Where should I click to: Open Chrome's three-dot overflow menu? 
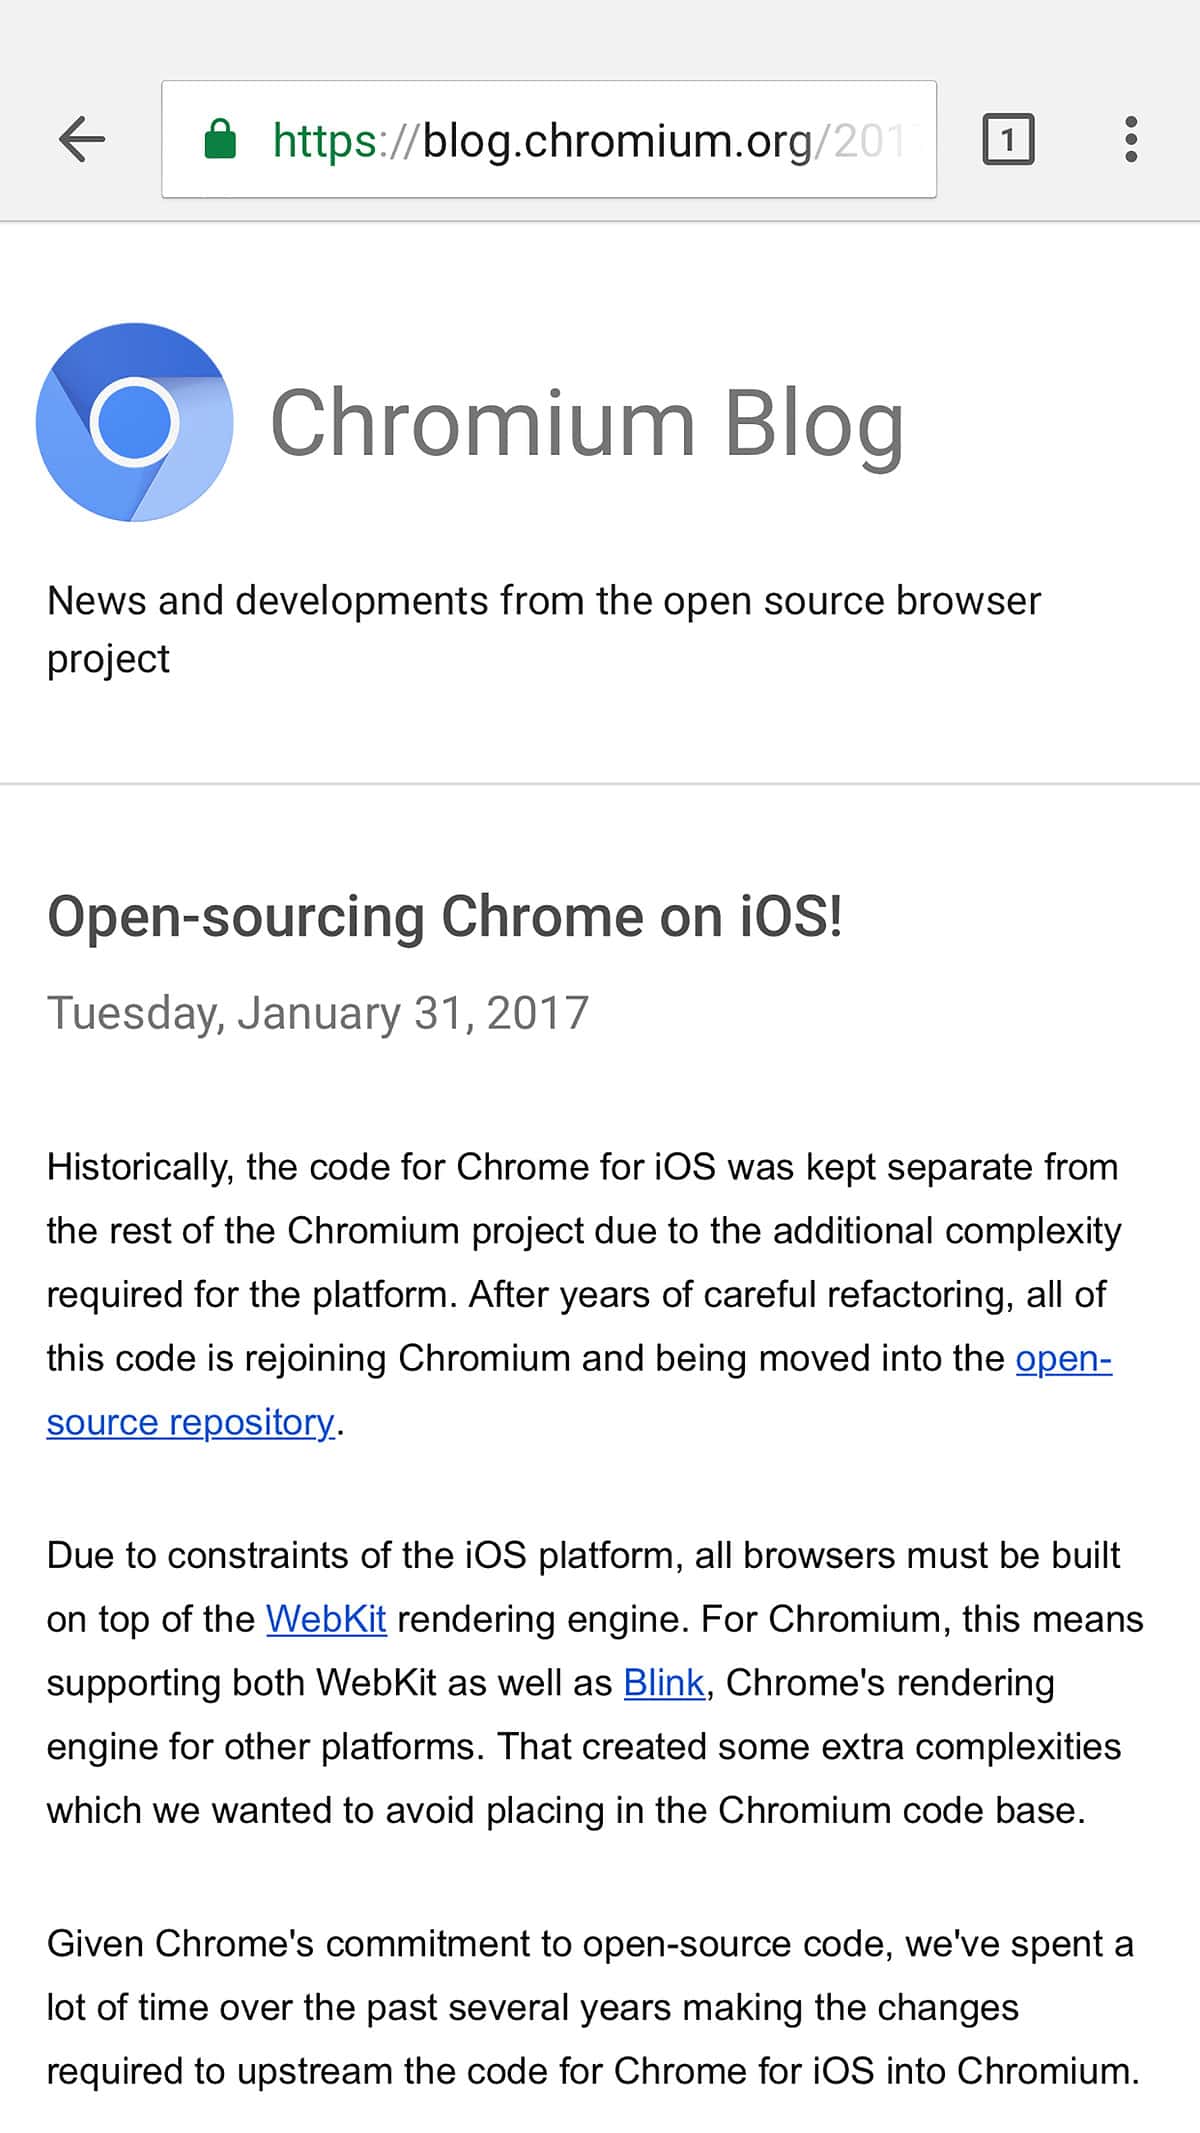[1130, 139]
